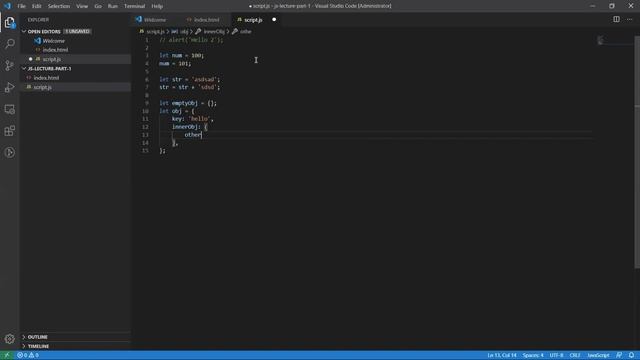The width and height of the screenshot is (640, 360).
Task: Open the Go menu
Action: (98, 6)
